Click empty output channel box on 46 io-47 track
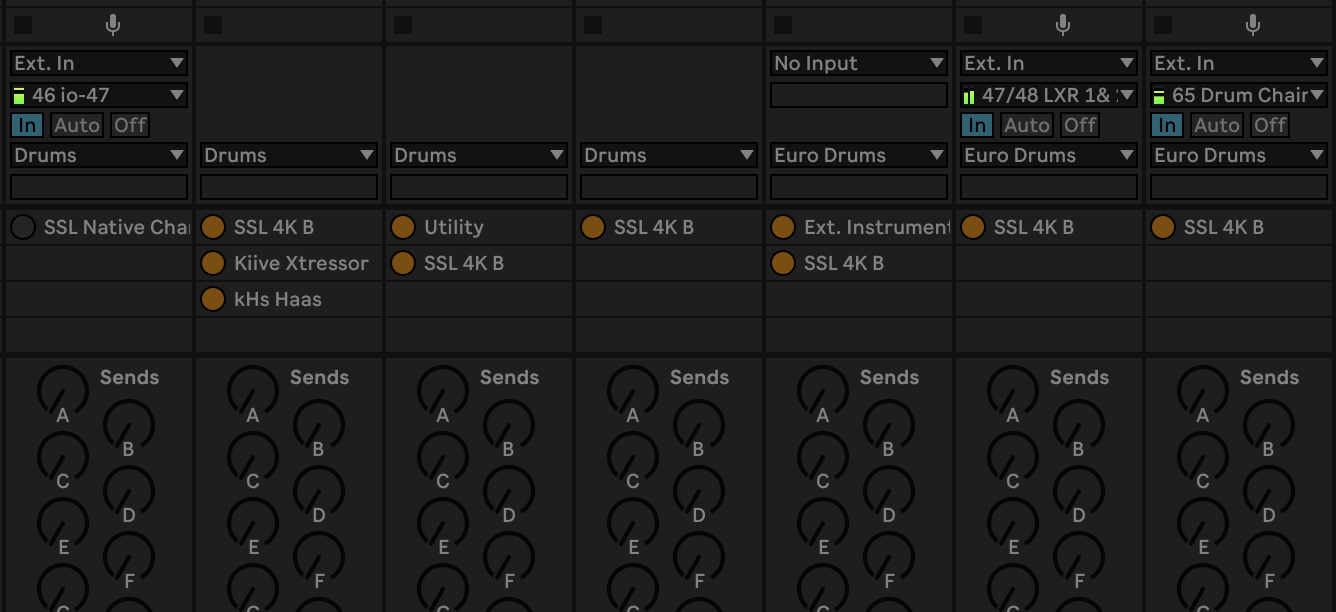This screenshot has height=612, width=1336. click(99, 187)
